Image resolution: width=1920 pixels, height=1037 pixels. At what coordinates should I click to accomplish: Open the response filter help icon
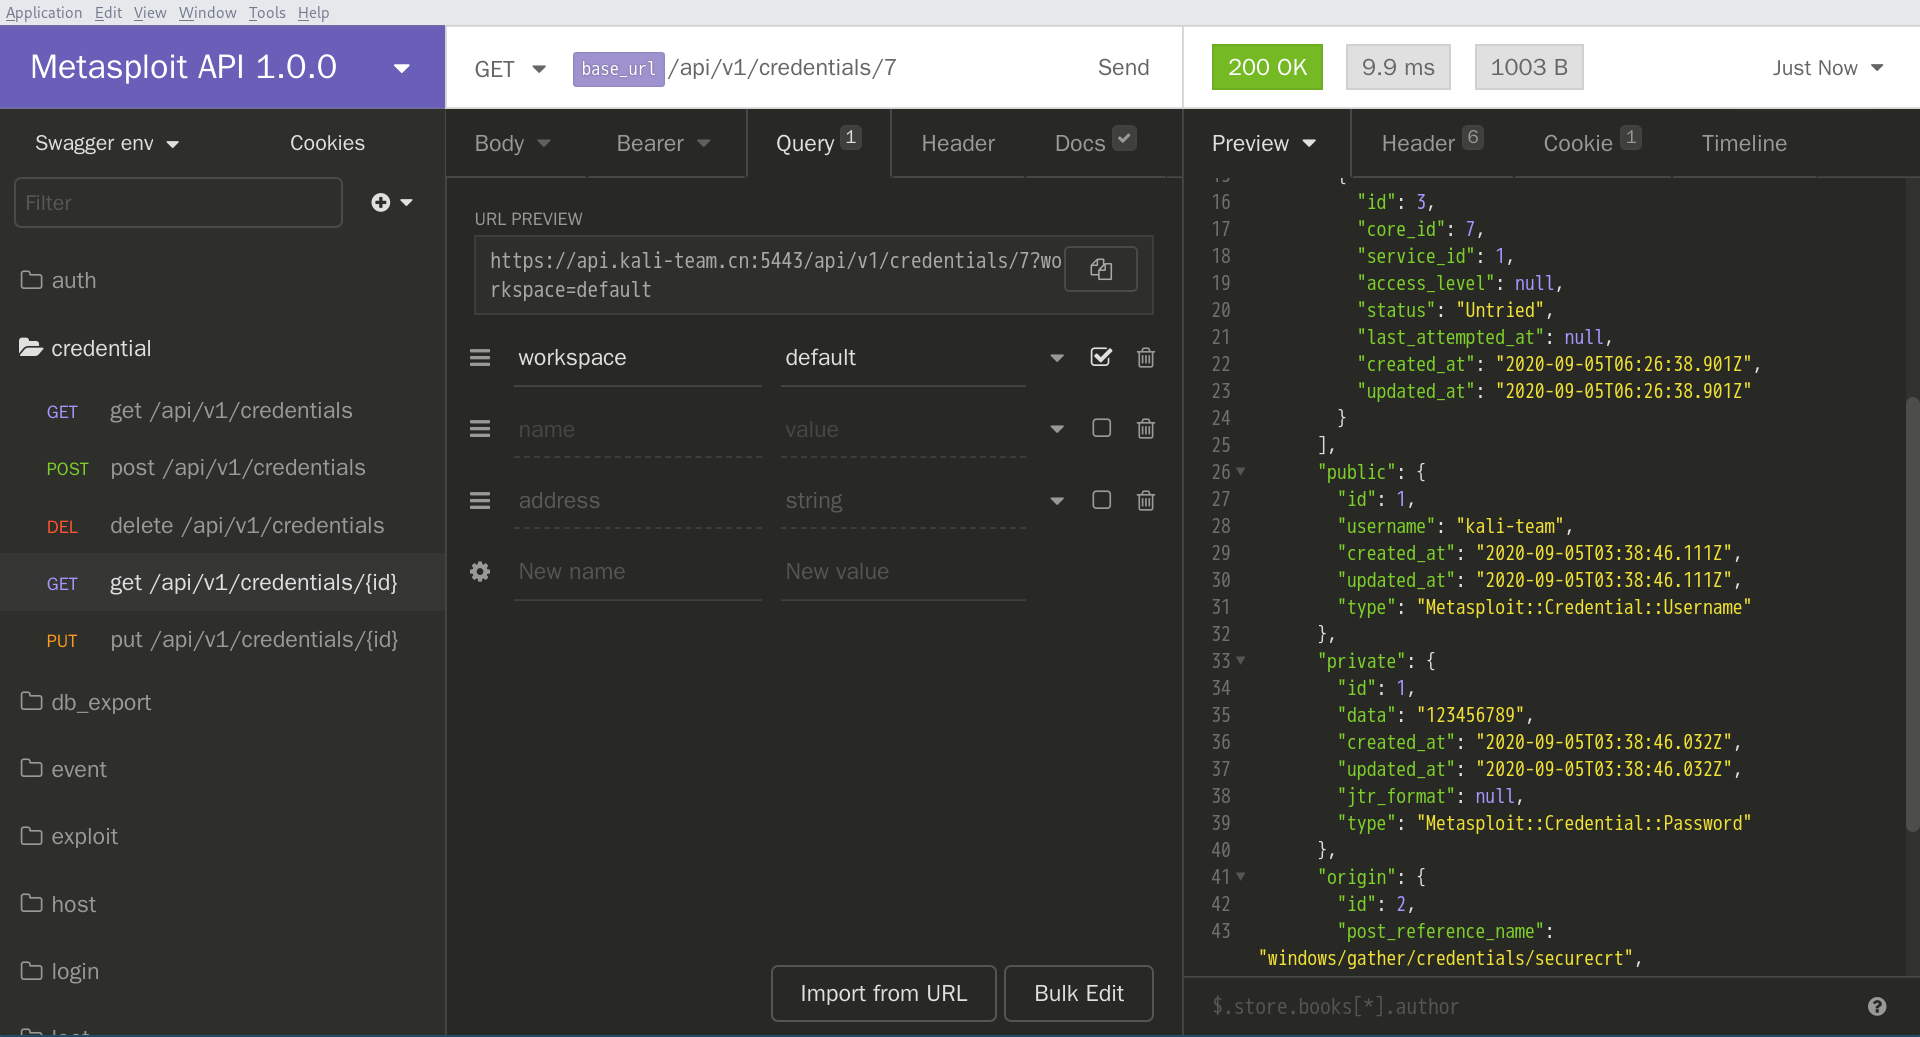(x=1877, y=1006)
